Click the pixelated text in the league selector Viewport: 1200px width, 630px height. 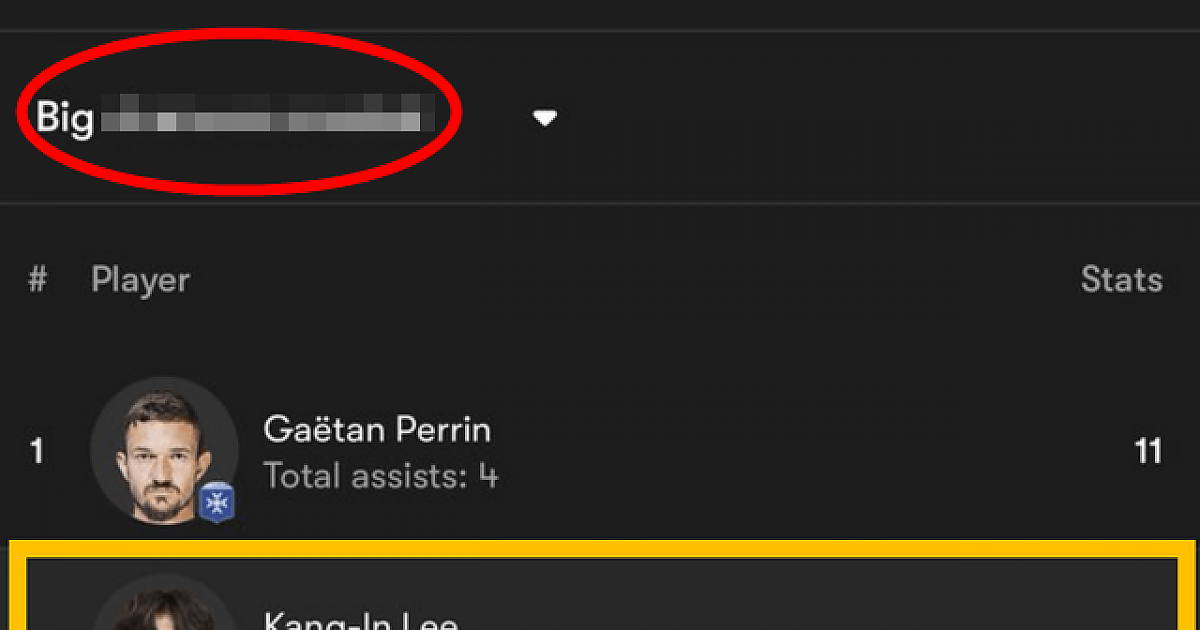click(x=265, y=115)
